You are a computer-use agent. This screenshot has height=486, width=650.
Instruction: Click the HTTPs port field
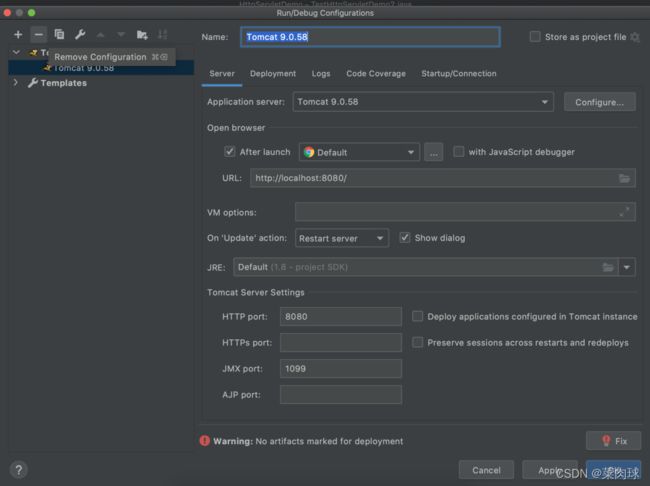pyautogui.click(x=341, y=343)
